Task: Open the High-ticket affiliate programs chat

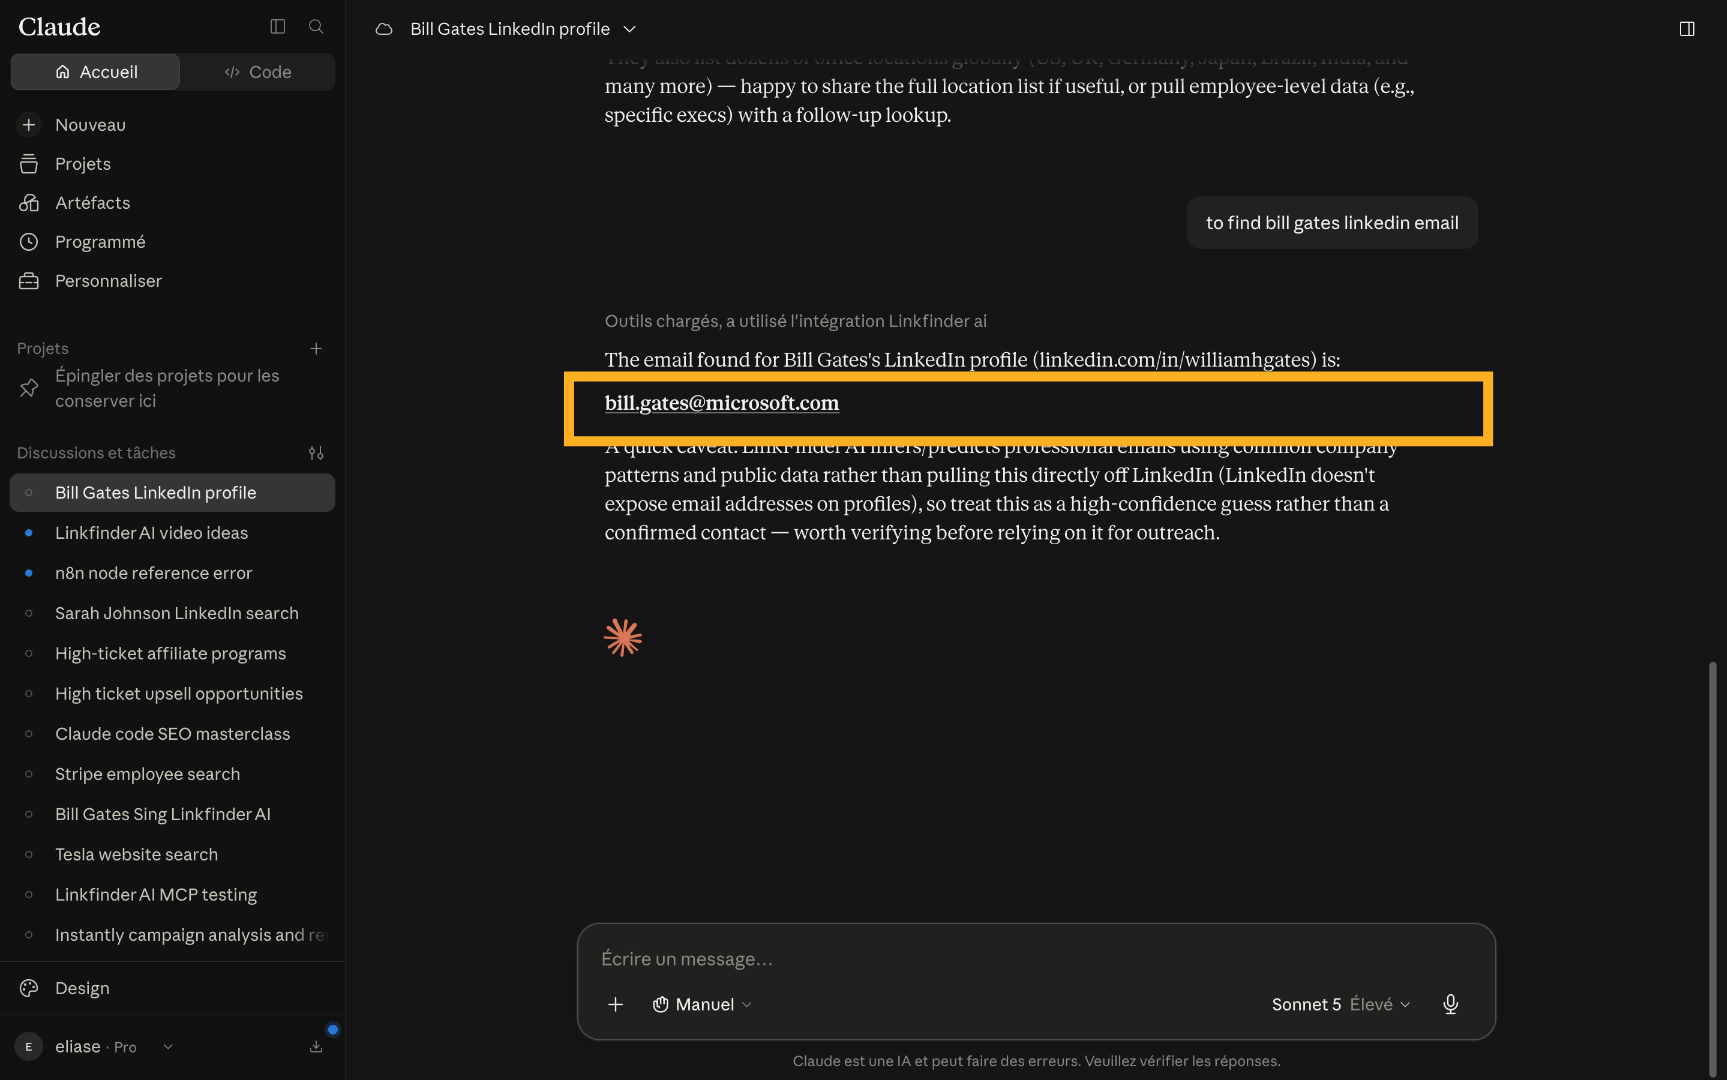Action: pyautogui.click(x=172, y=653)
